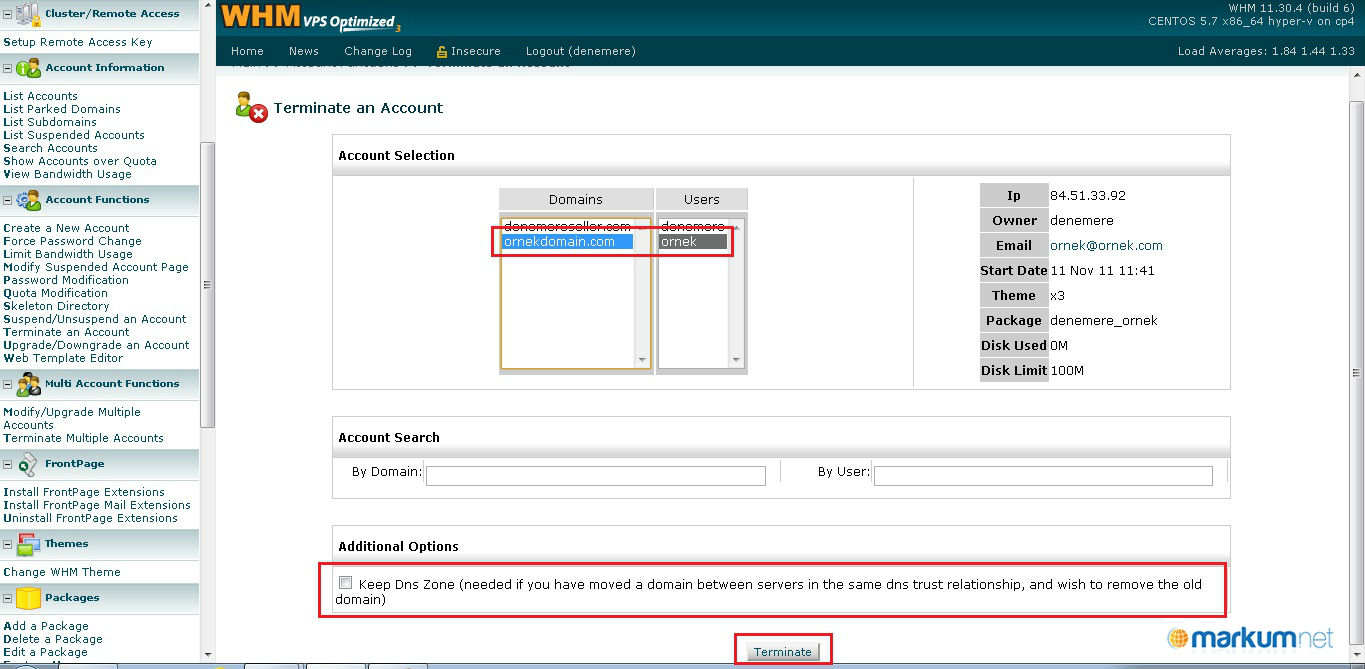This screenshot has width=1365, height=669.
Task: Select denemereseller.com in Domains list
Action: click(x=567, y=227)
